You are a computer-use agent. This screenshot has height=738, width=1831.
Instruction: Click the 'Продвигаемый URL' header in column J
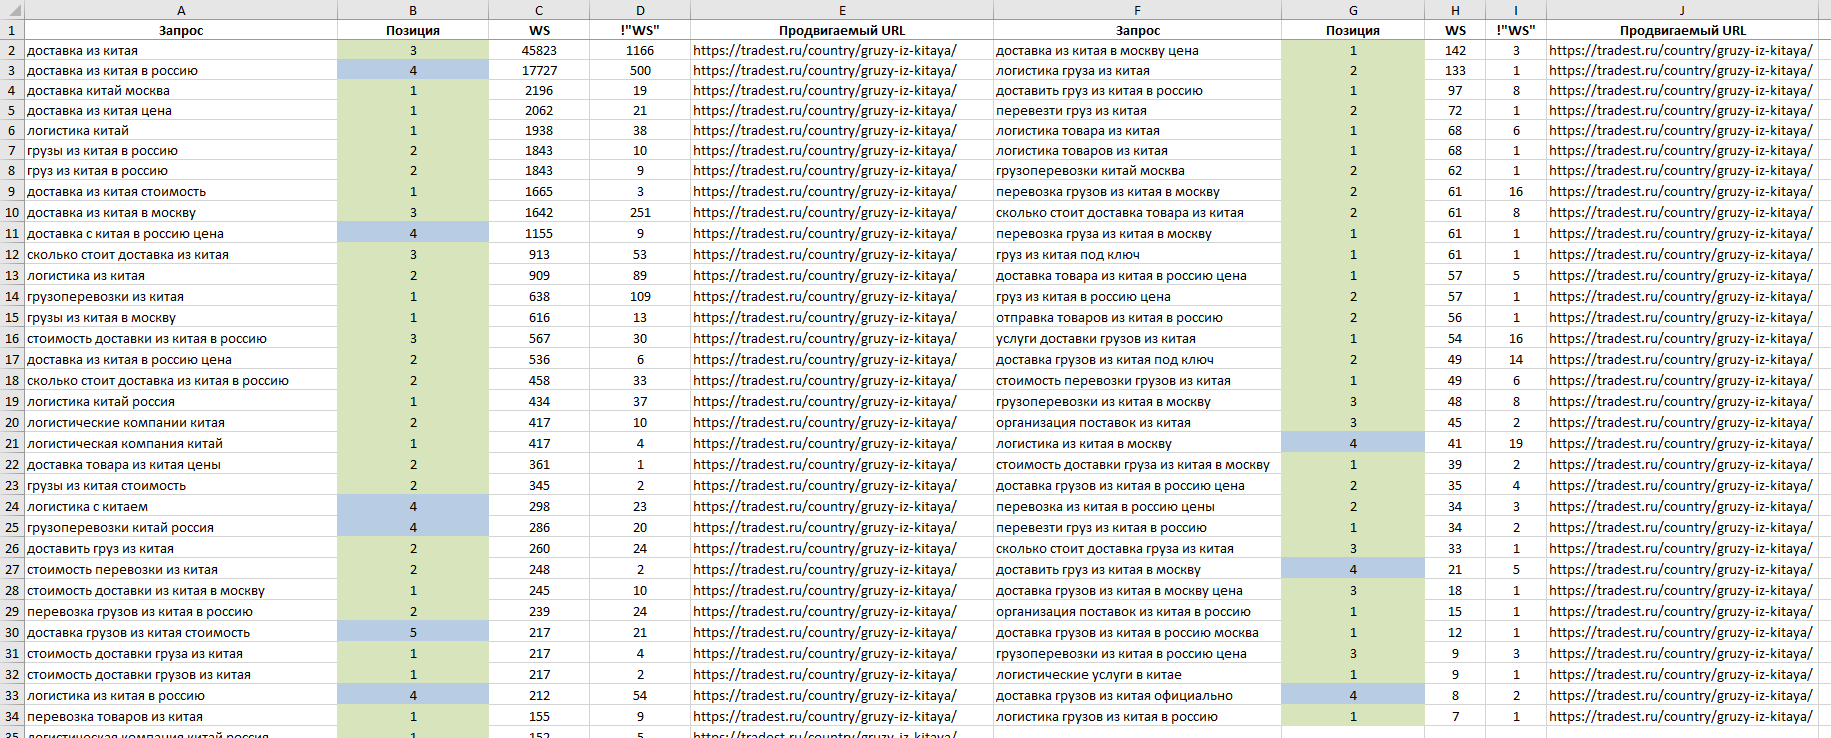(1682, 31)
